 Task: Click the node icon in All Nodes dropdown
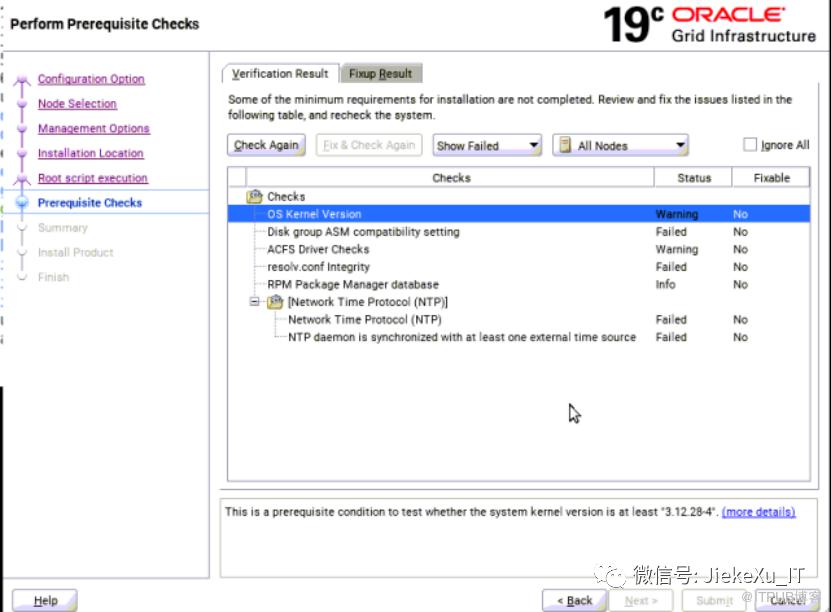[565, 145]
